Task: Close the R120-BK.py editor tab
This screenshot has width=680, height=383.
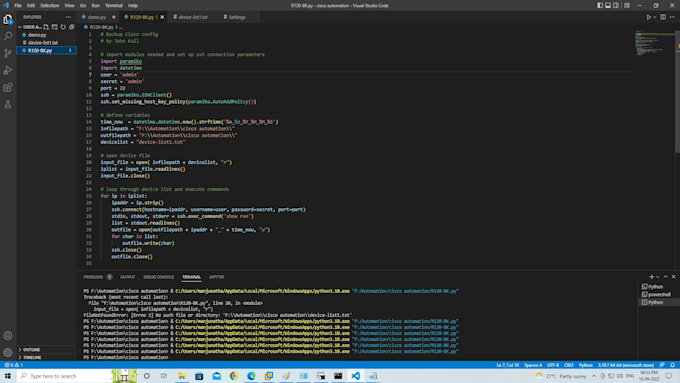Action: (162, 17)
